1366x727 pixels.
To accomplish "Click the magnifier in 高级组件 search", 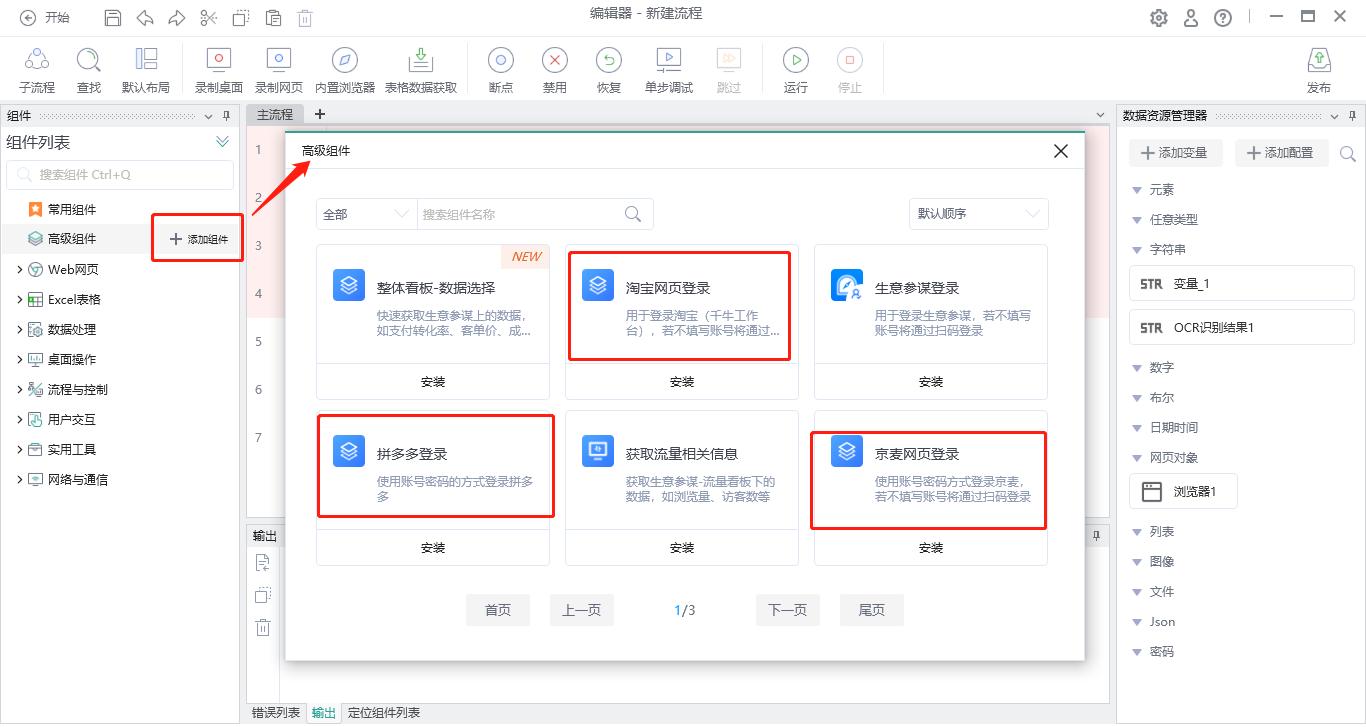I will click(633, 214).
